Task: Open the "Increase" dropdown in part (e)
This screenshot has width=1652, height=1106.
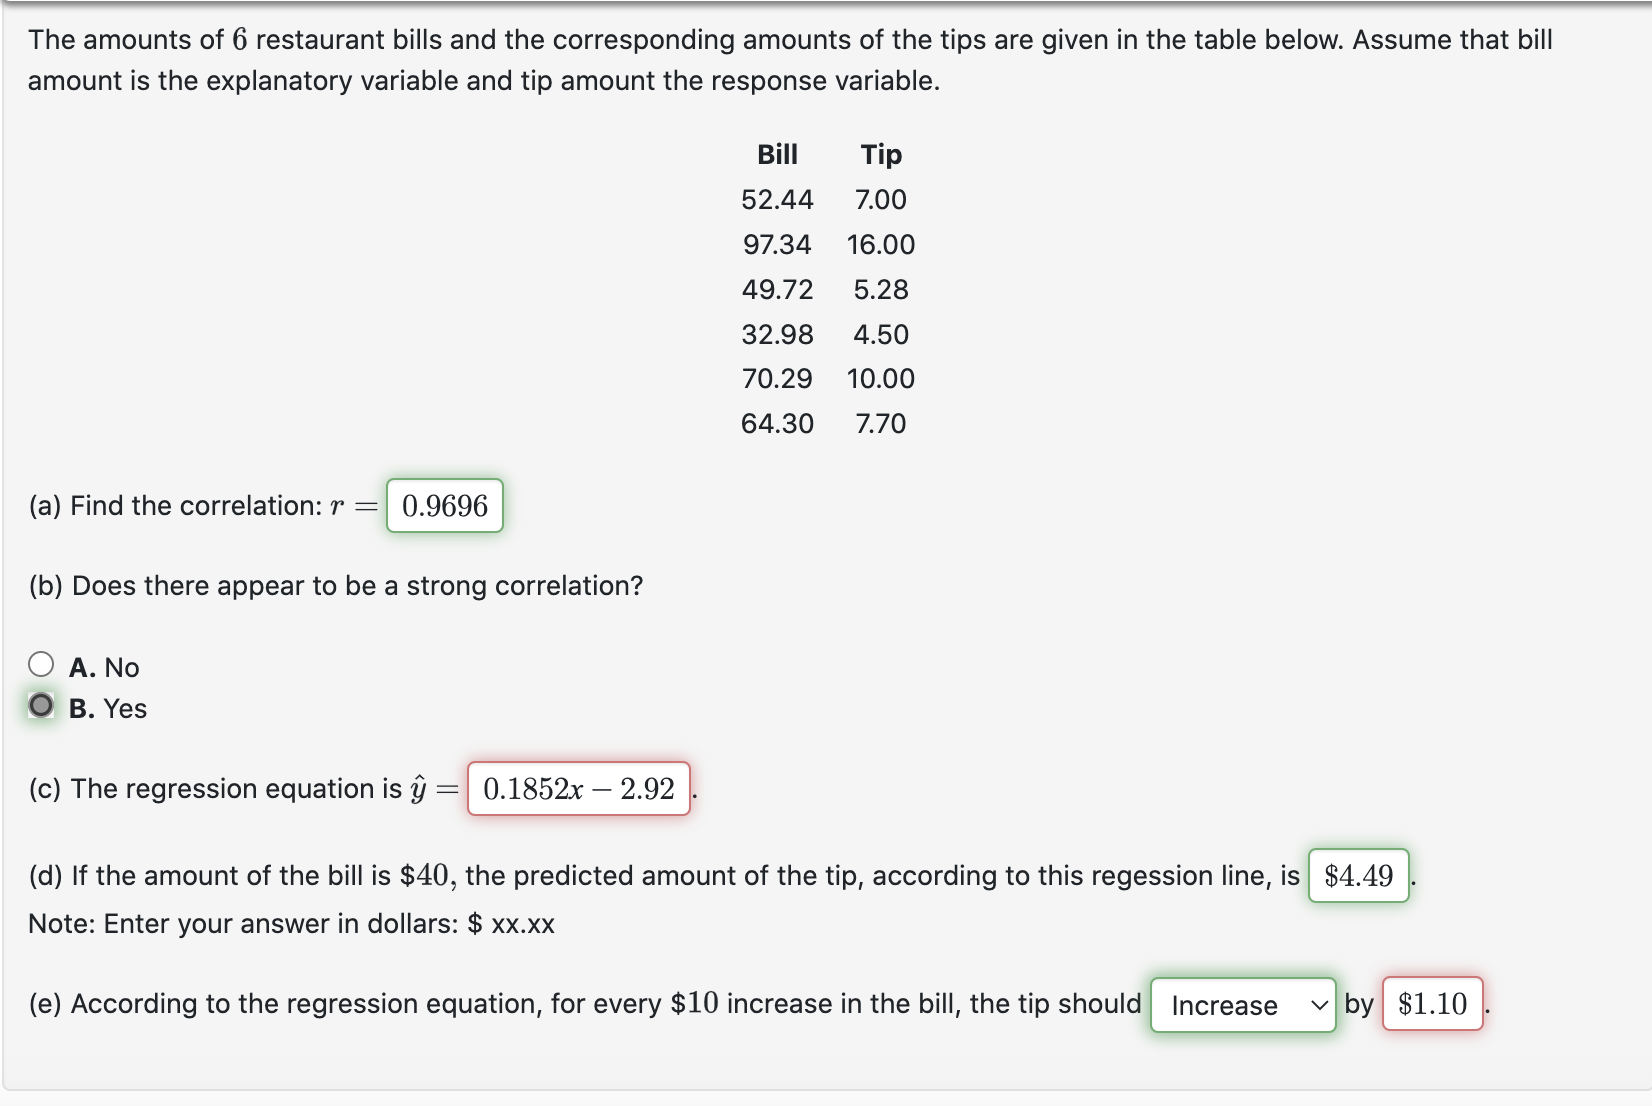Action: click(1243, 1005)
